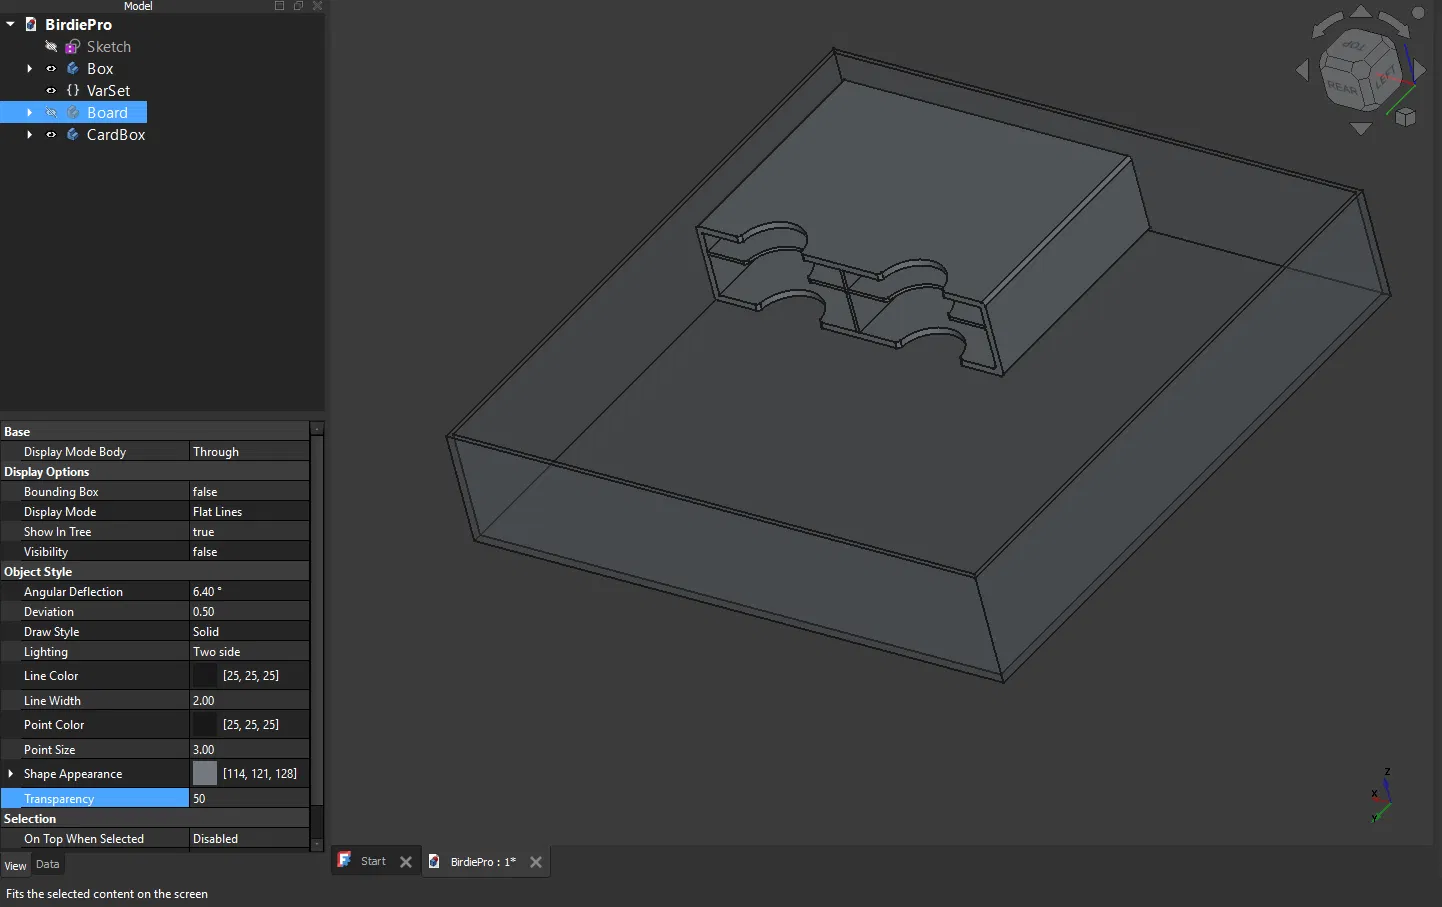Rotate view up with navigation cube top arrow
The width and height of the screenshot is (1442, 907).
[1361, 11]
